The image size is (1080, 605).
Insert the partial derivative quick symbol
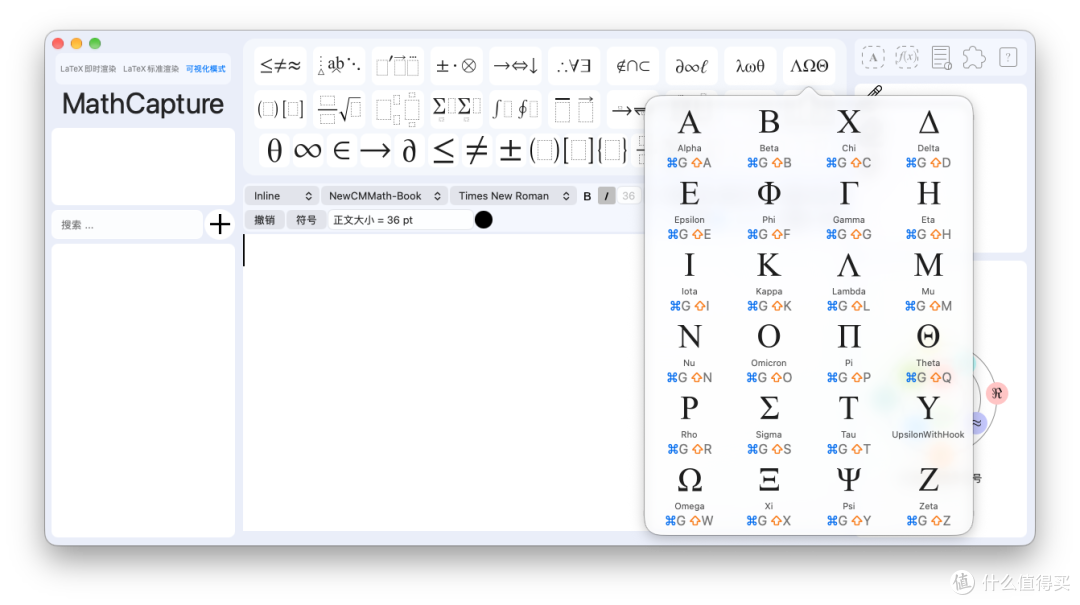[x=409, y=150]
